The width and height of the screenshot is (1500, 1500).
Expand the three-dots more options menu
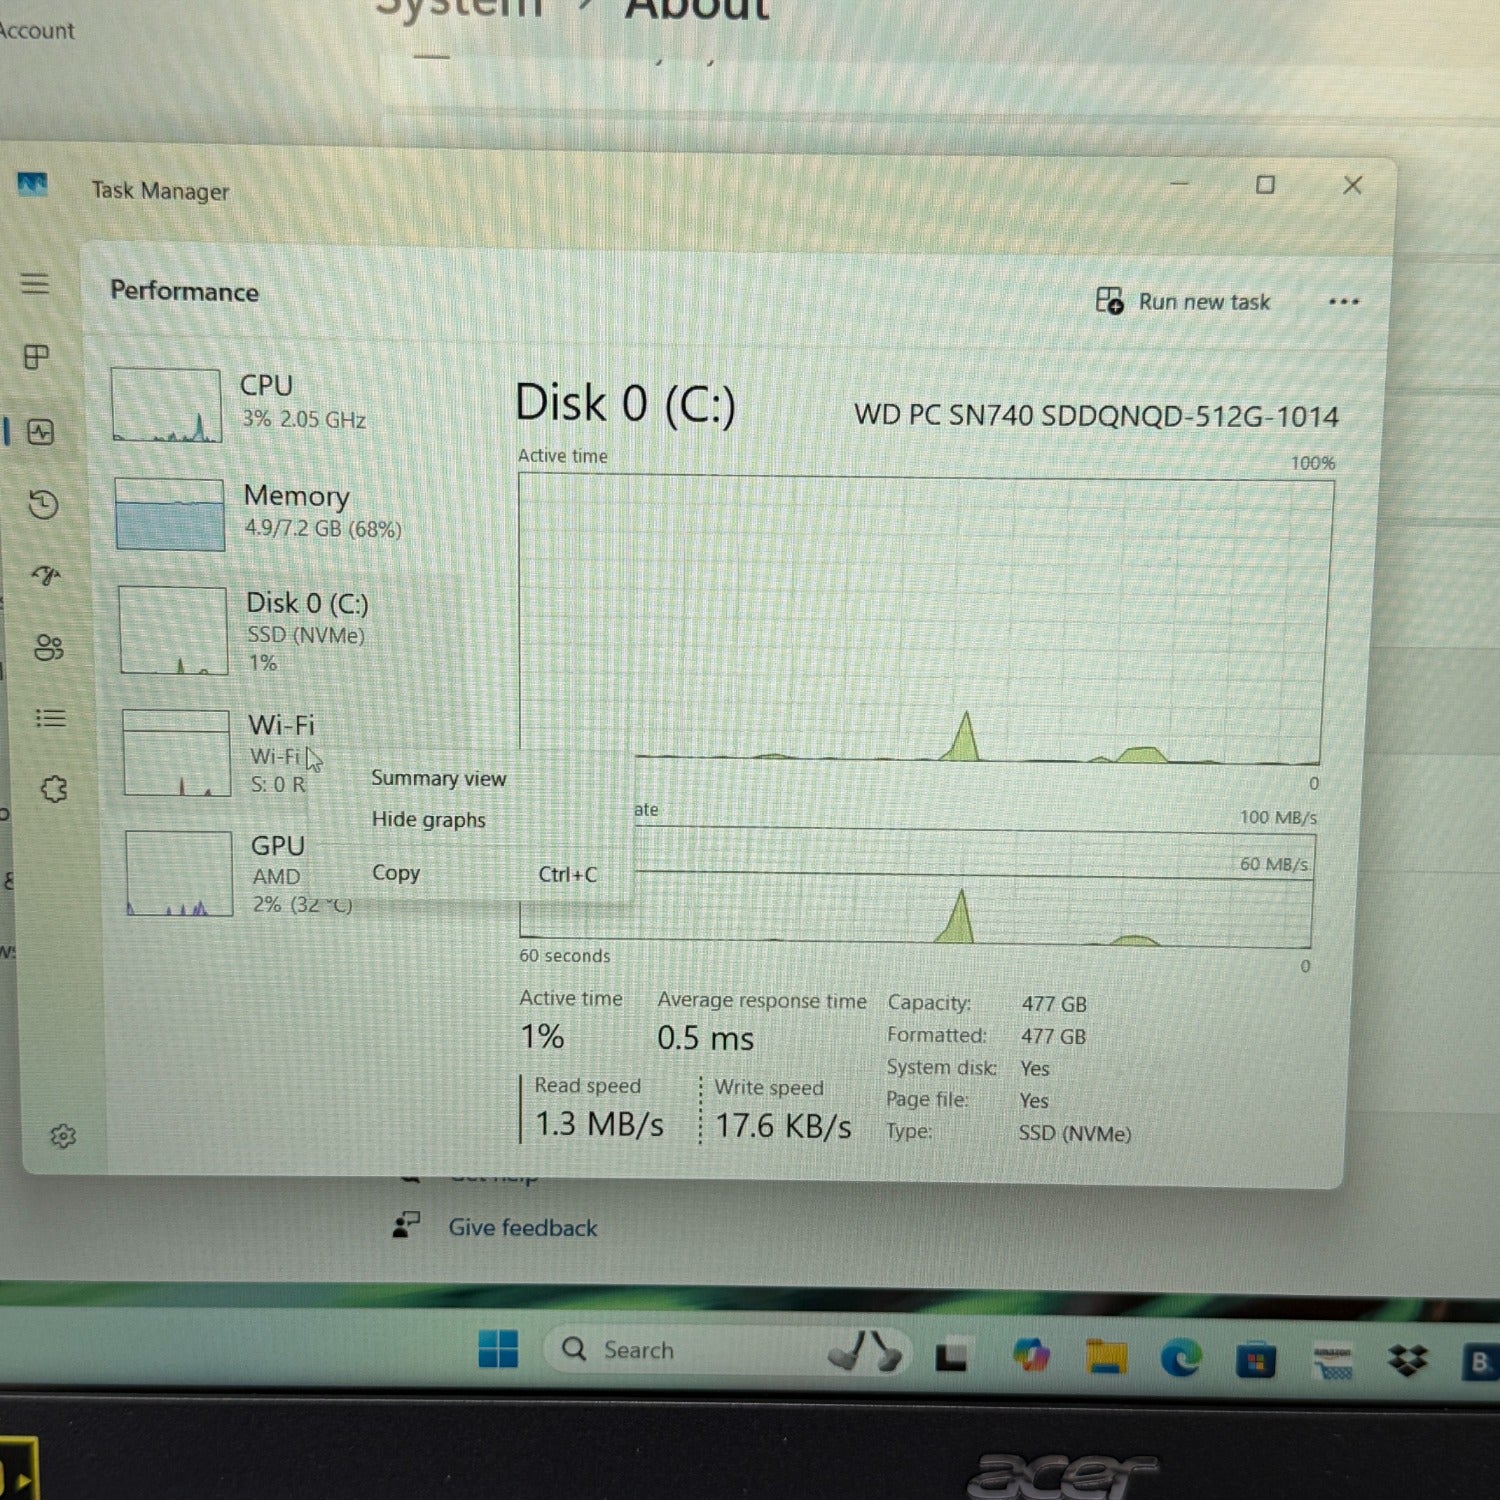(x=1343, y=302)
